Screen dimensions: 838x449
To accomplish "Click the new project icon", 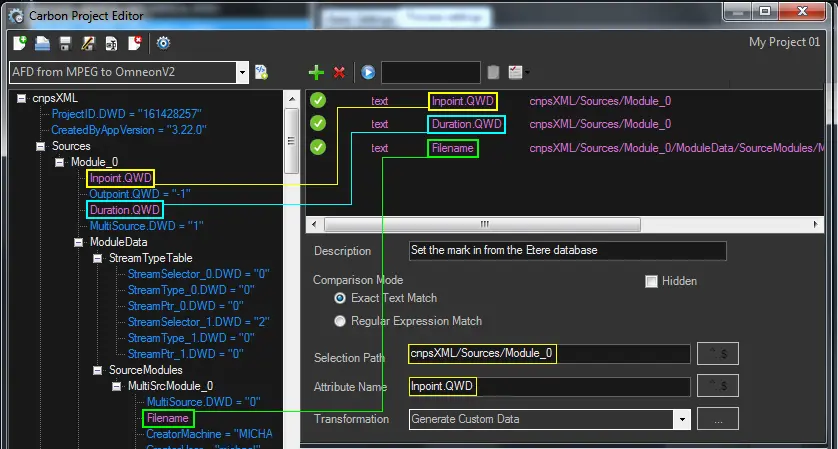I will point(20,43).
